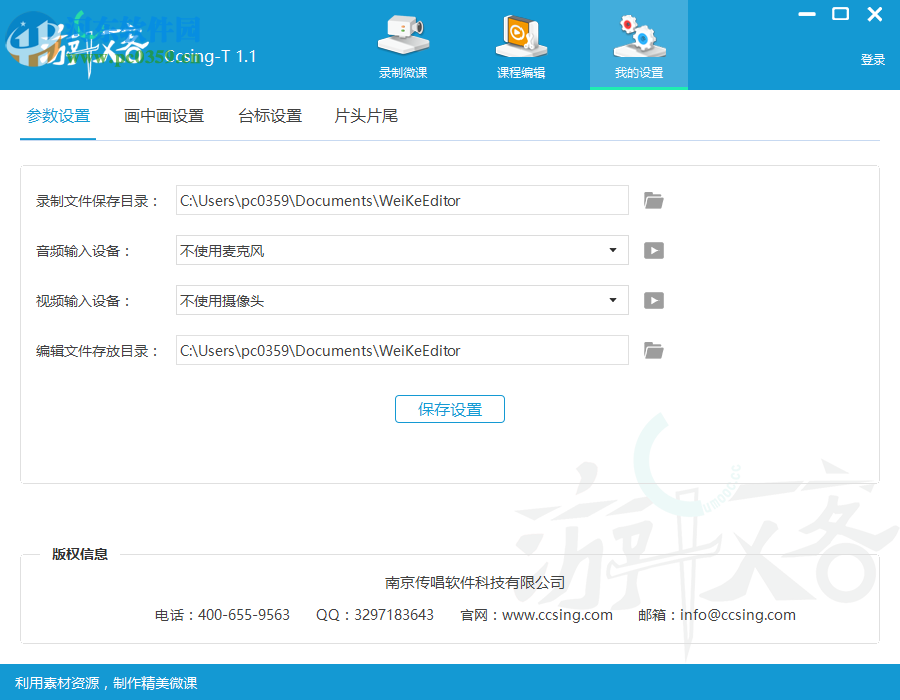Click the recording save directory path field
Viewport: 900px width, 700px height.
pos(400,200)
